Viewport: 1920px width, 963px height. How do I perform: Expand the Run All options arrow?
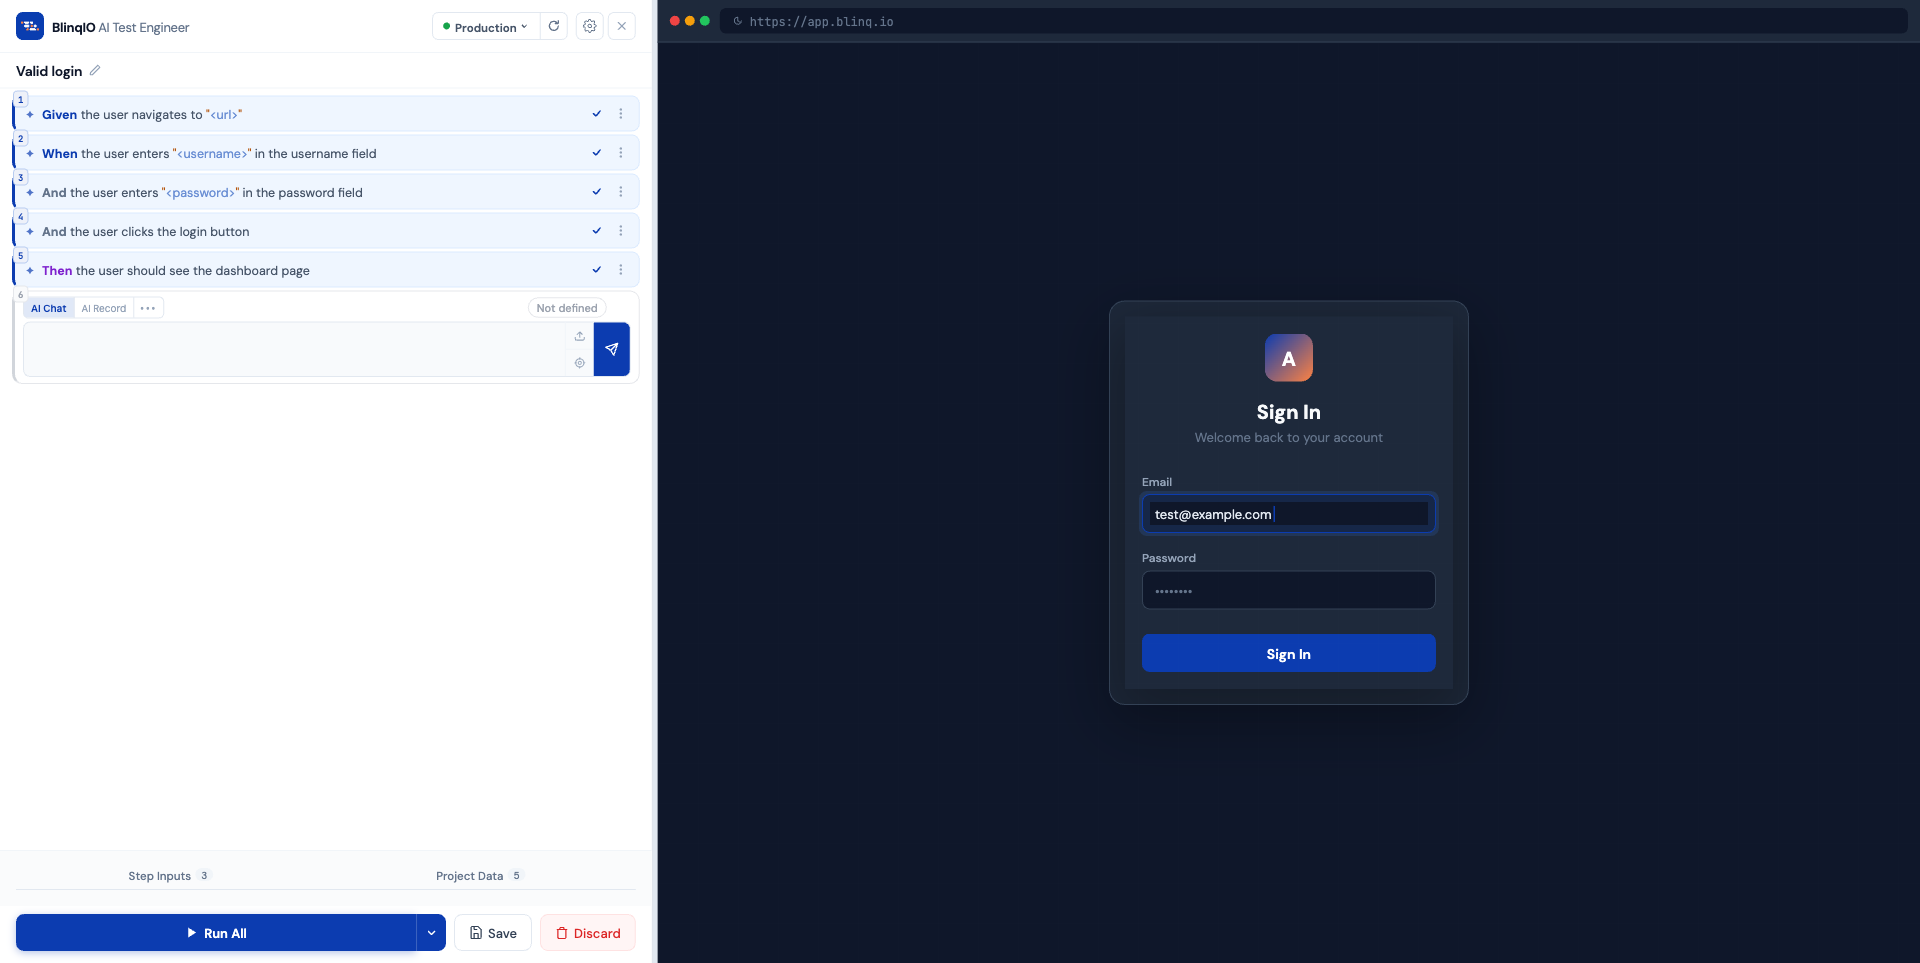point(431,932)
